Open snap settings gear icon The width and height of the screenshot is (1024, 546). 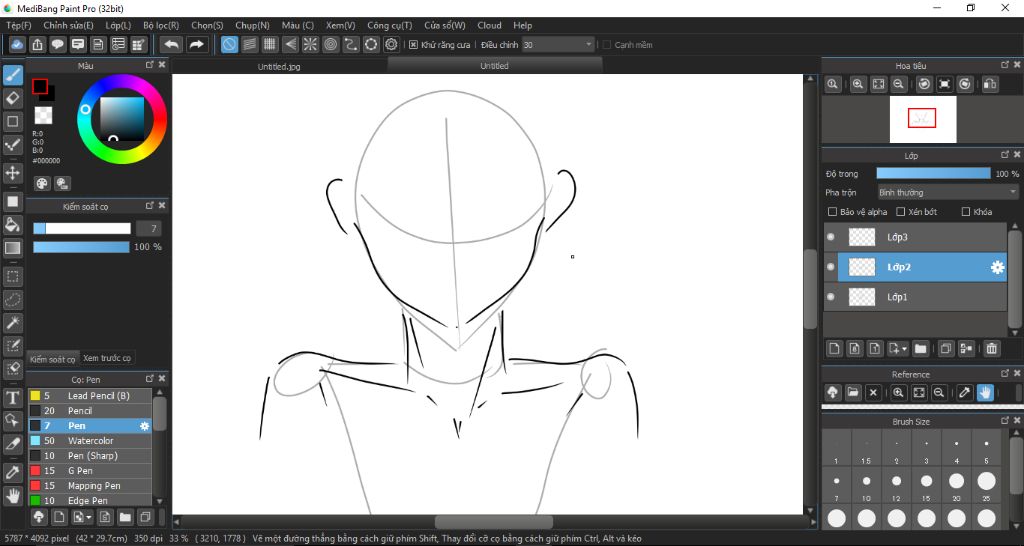pyautogui.click(x=391, y=44)
